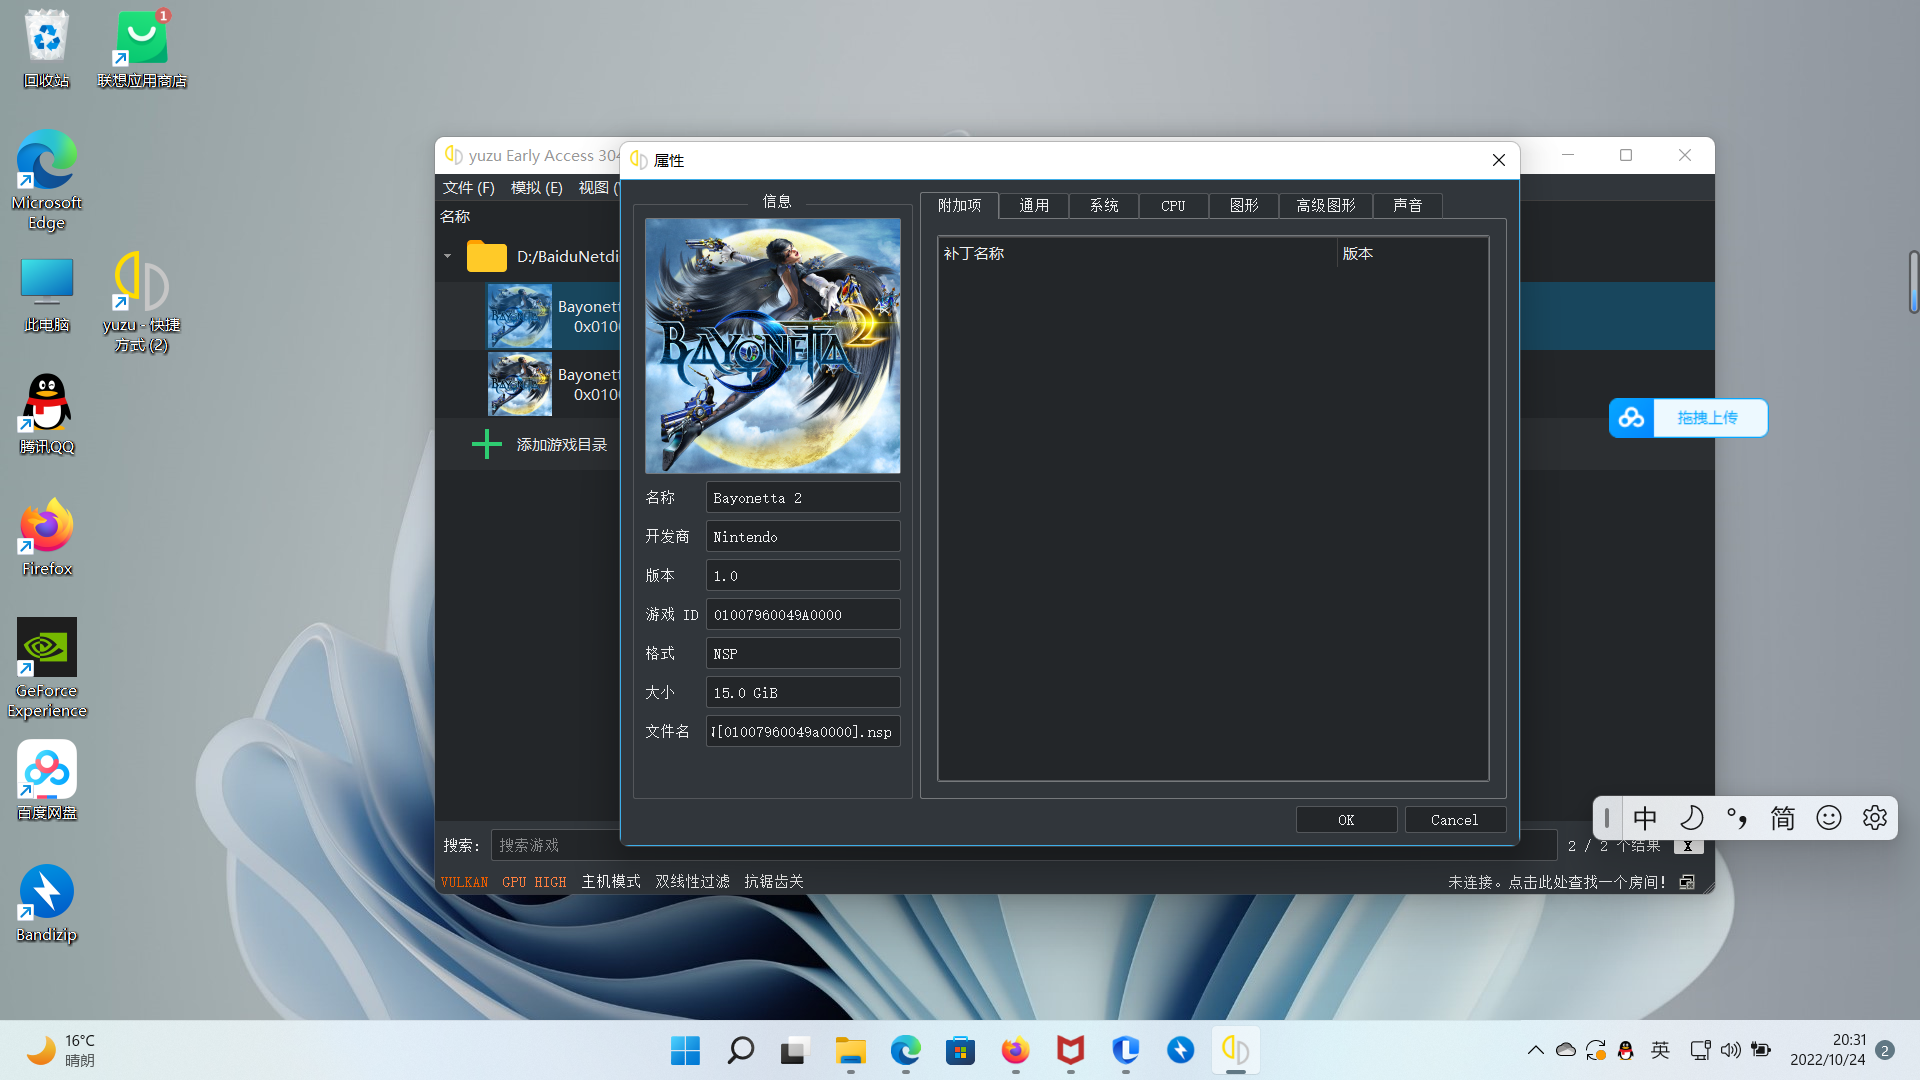Viewport: 1920px width, 1080px height.
Task: Click the 添加游戏目录 label
Action: 562,445
